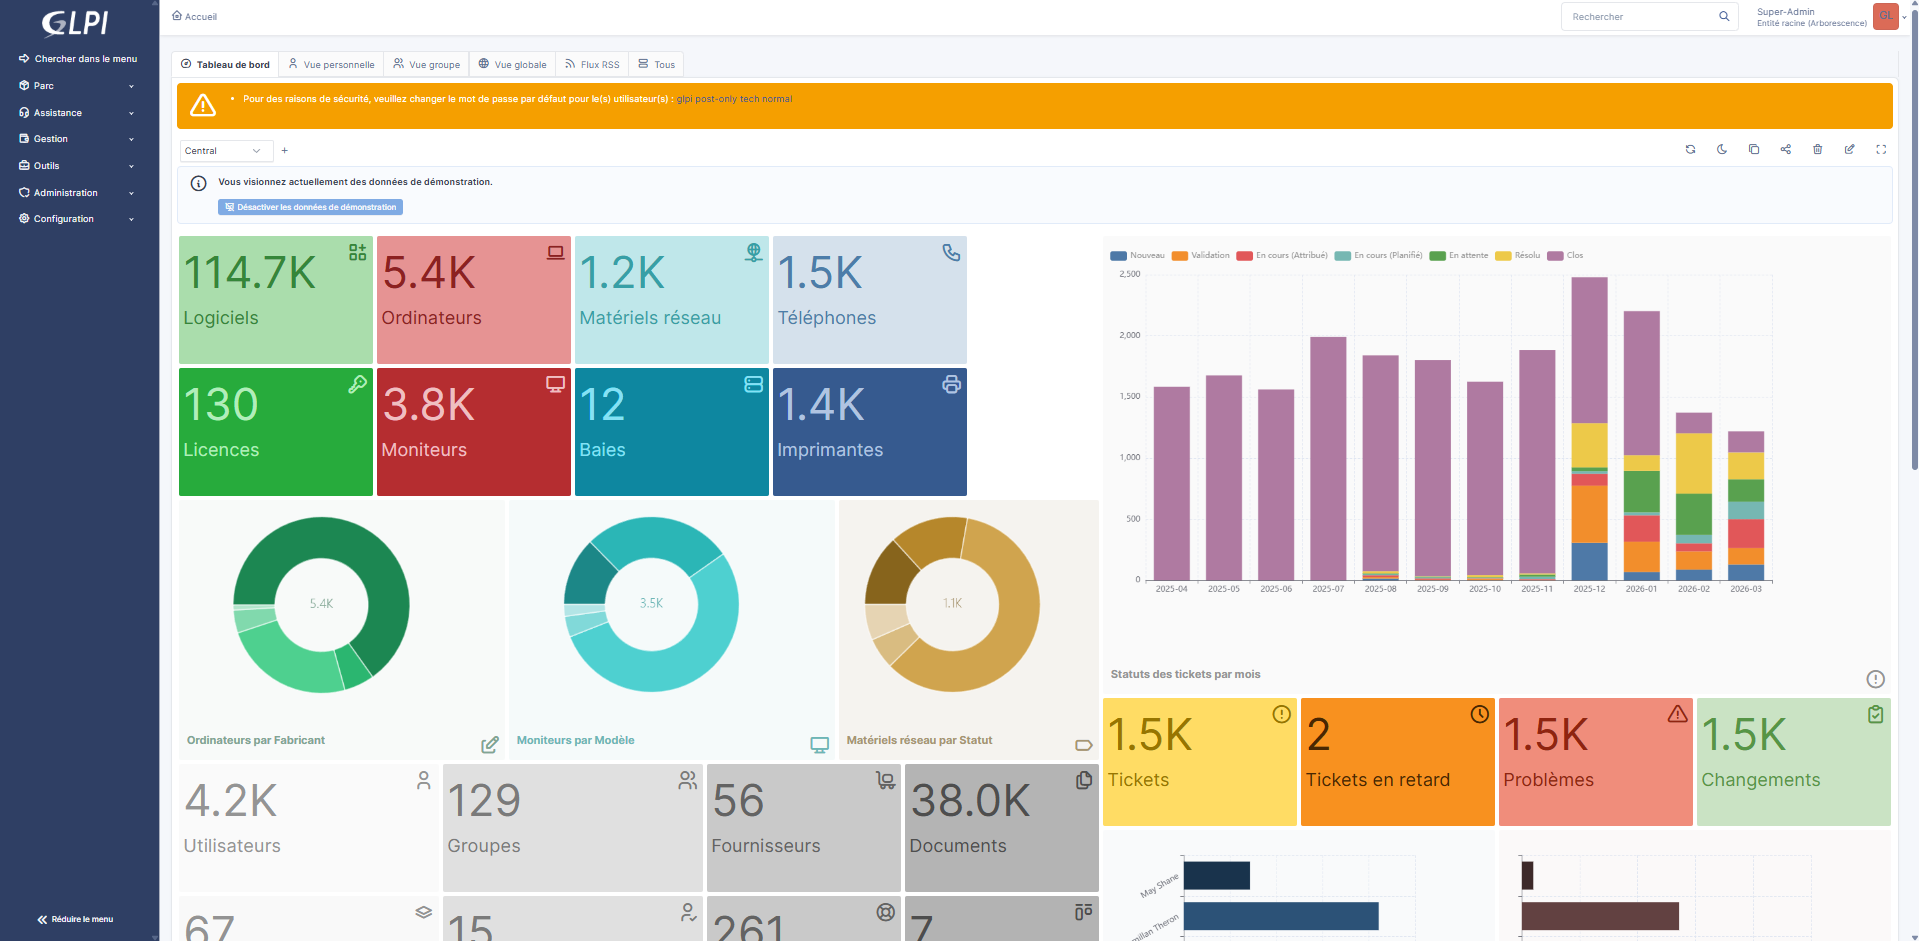Screen dimensions: 1919x941
Task: Delete the dashboard via the trash icon
Action: pos(1818,149)
